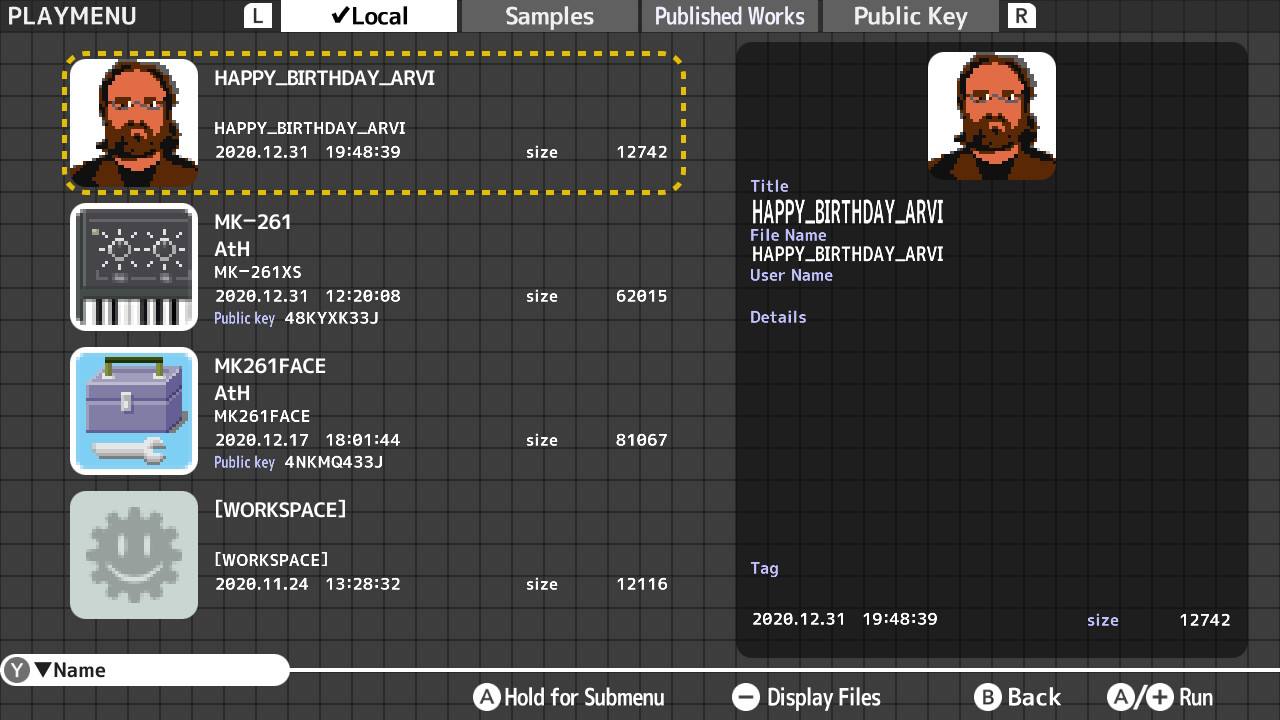Click the Display Files label
The width and height of the screenshot is (1280, 720).
(824, 697)
